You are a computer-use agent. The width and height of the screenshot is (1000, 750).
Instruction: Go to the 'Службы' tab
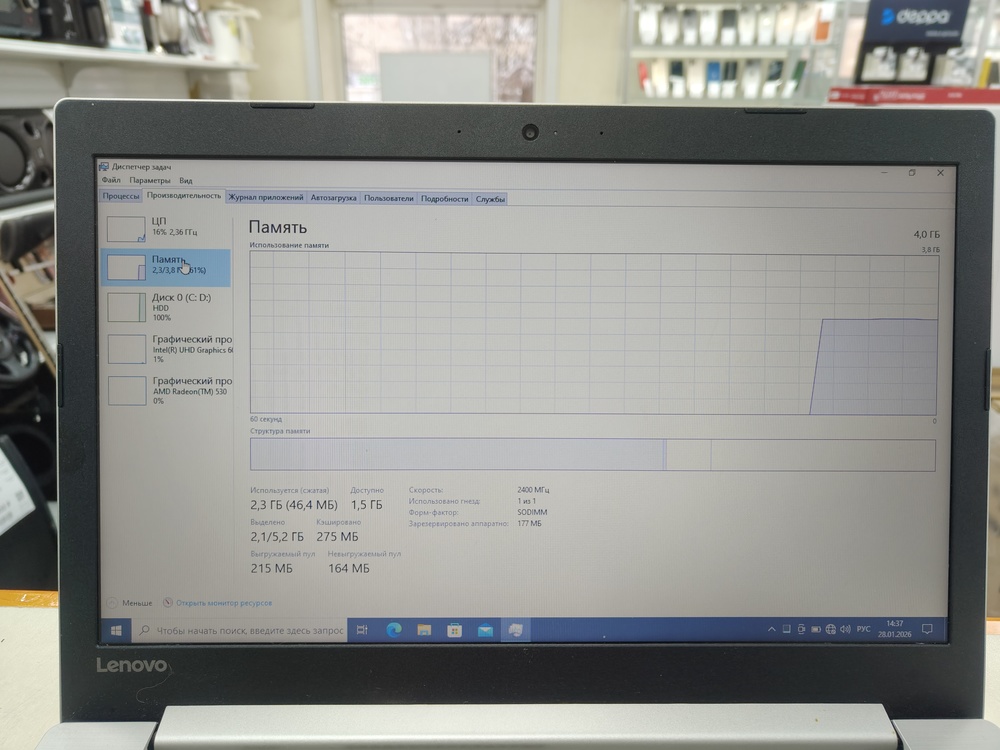click(x=490, y=198)
